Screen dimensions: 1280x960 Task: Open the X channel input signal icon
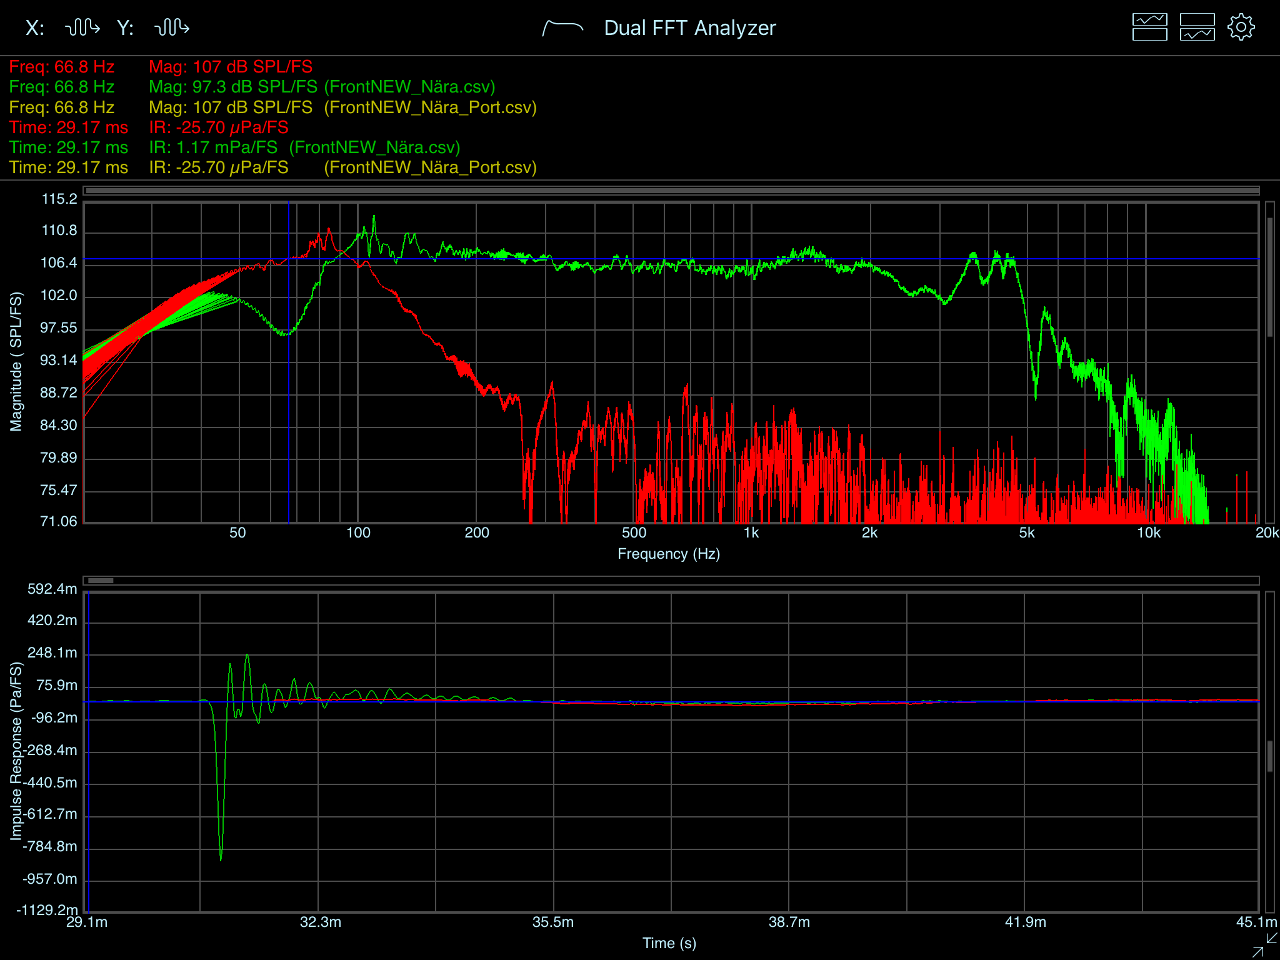click(x=82, y=27)
